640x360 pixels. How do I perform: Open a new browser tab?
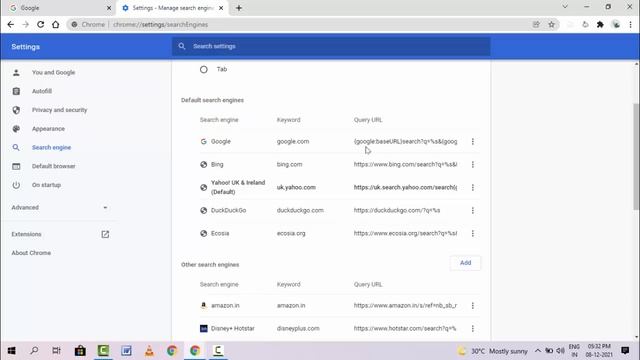239,8
